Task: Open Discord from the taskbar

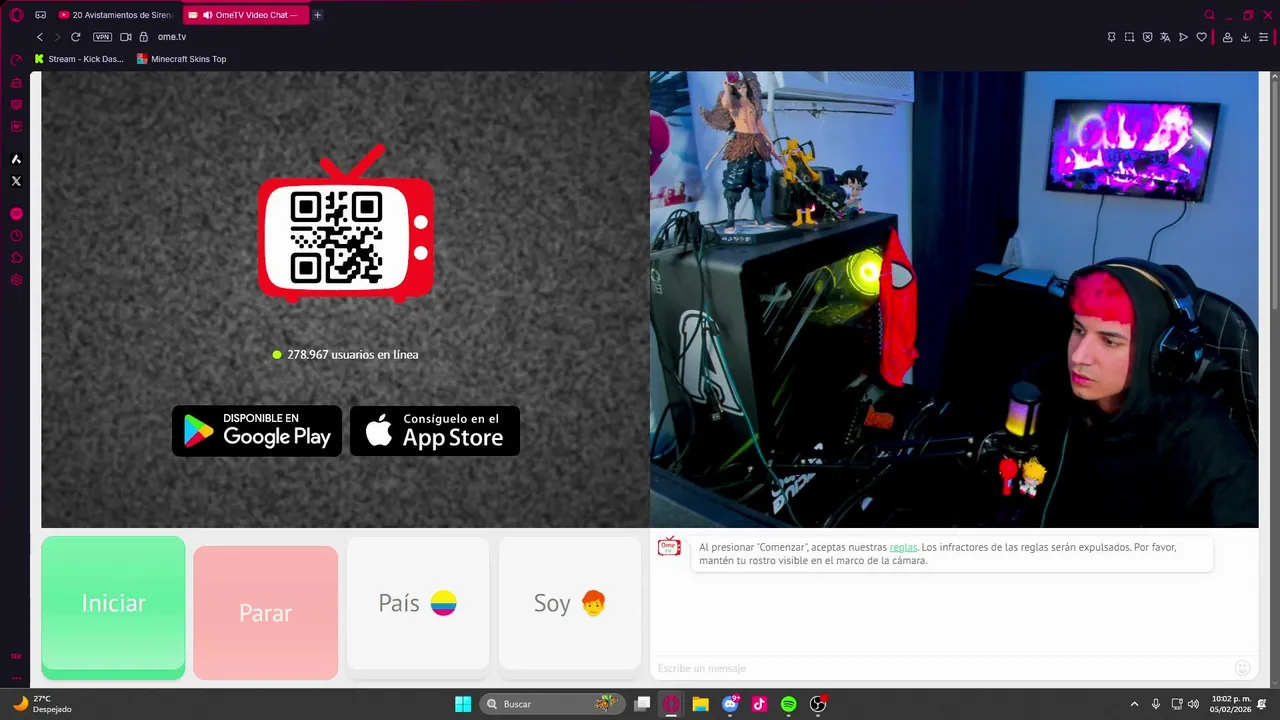Action: tap(730, 704)
